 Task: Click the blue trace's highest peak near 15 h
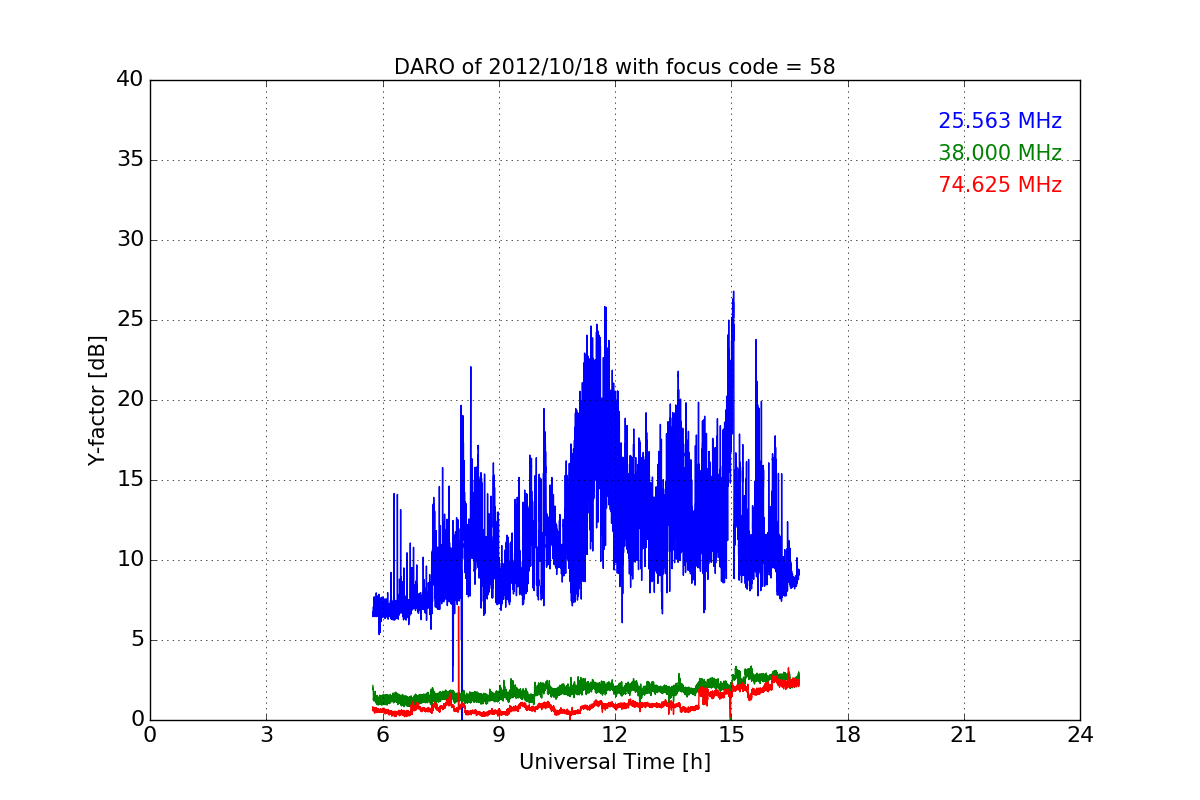733,293
